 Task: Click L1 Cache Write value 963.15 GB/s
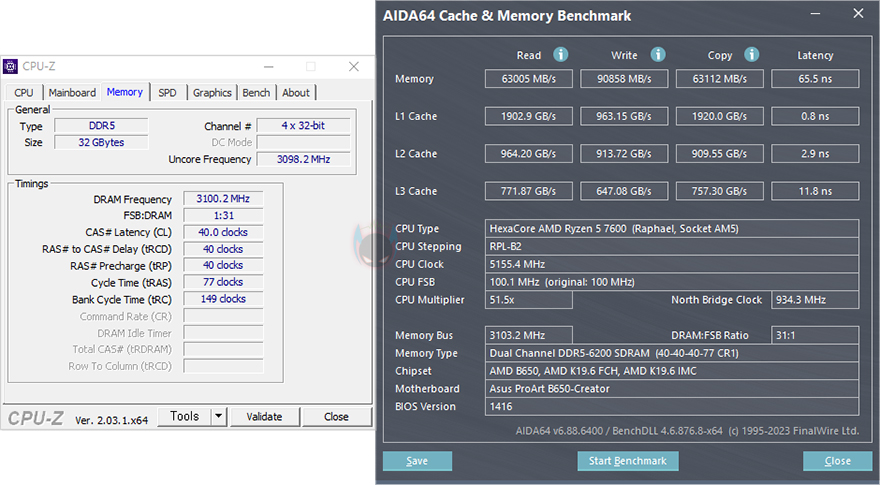pyautogui.click(x=624, y=116)
